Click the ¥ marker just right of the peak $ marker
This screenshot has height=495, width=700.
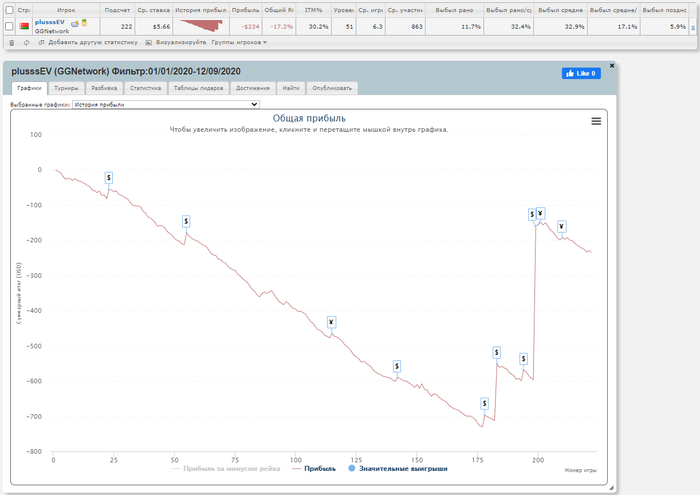(x=541, y=213)
